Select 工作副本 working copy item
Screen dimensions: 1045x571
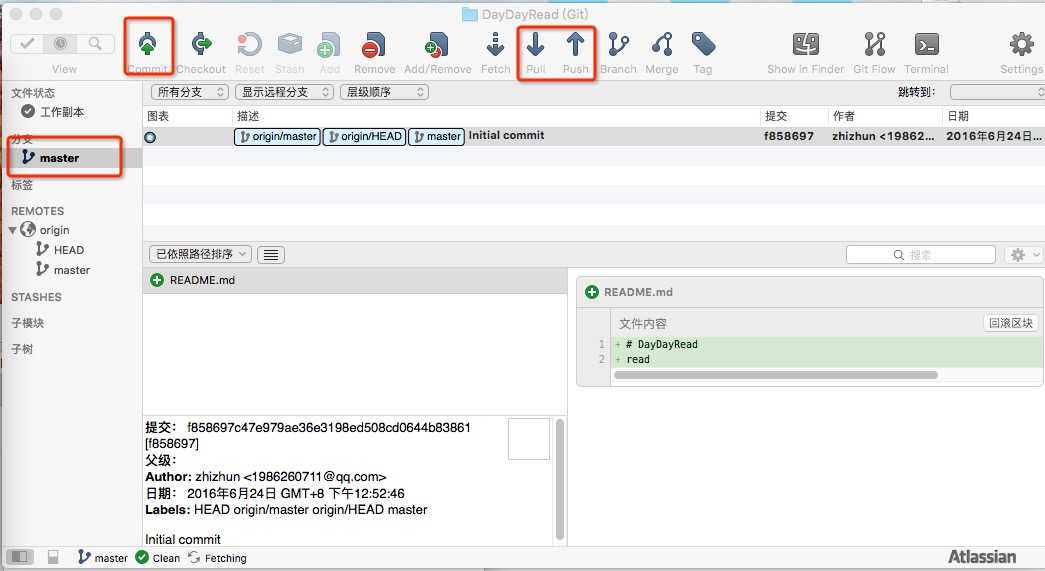[53, 112]
